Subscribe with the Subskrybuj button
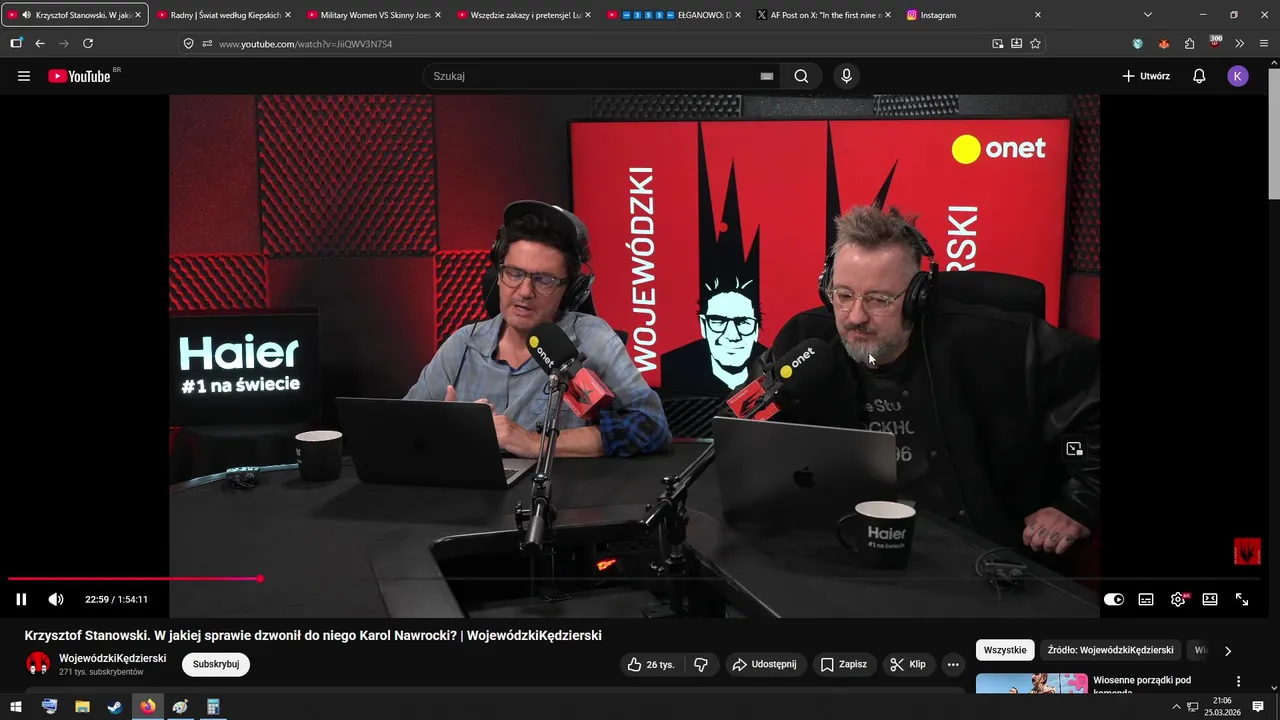 pos(216,664)
